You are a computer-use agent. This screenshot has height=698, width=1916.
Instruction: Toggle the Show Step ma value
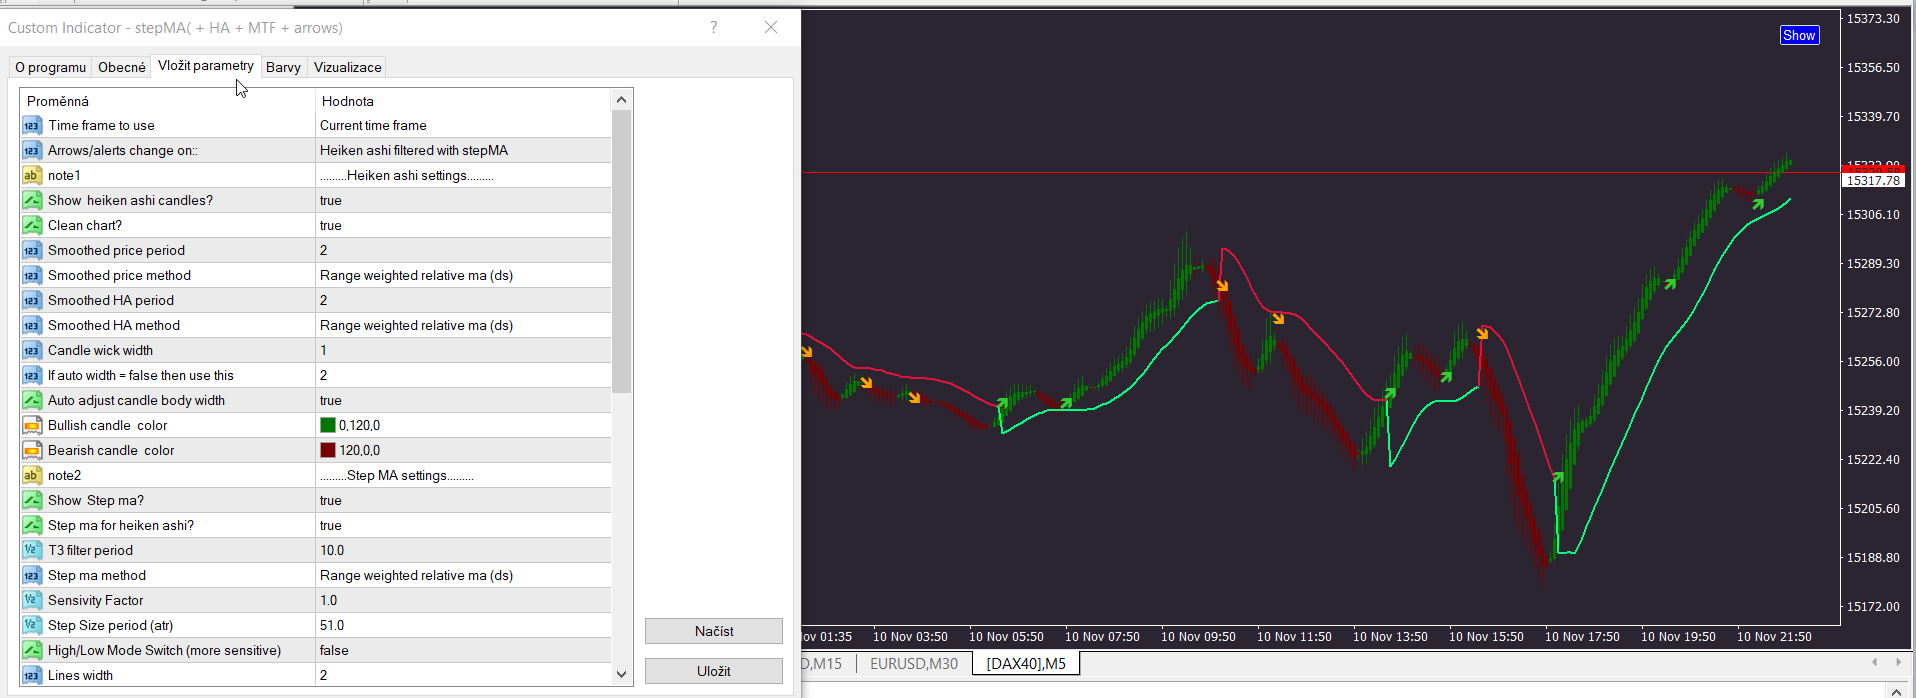click(463, 500)
